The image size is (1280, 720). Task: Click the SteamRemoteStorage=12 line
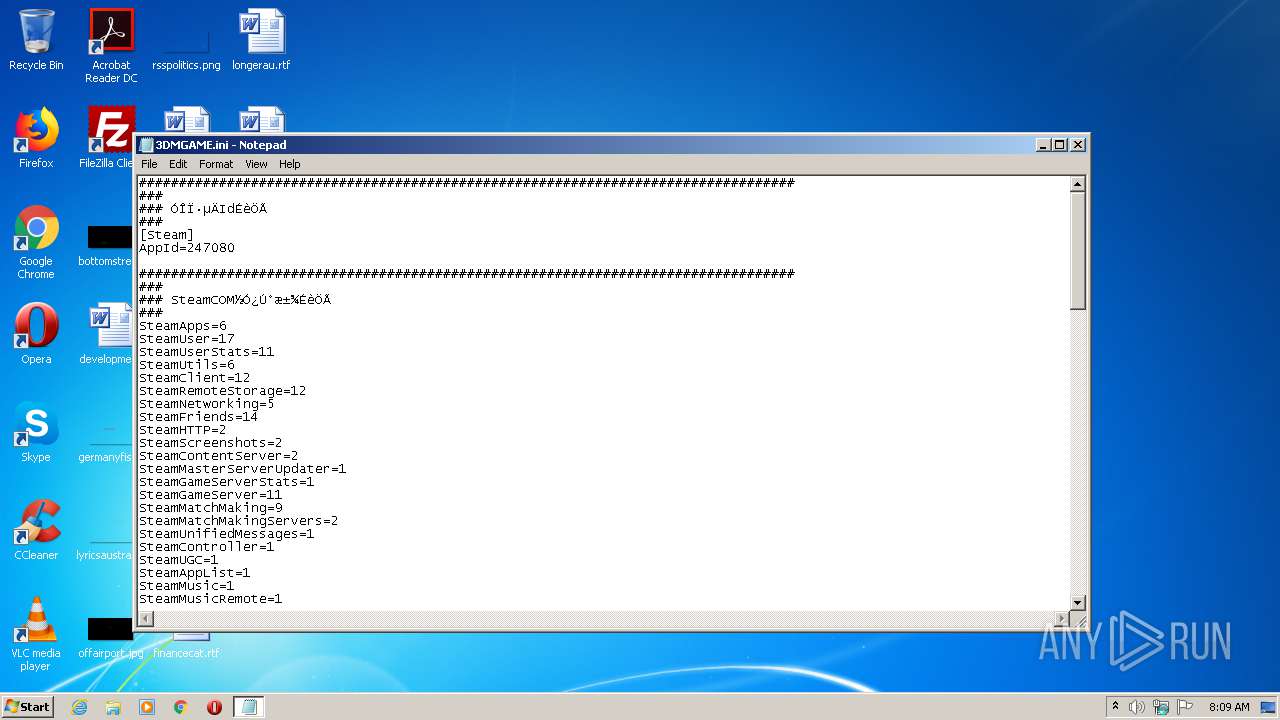[223, 391]
